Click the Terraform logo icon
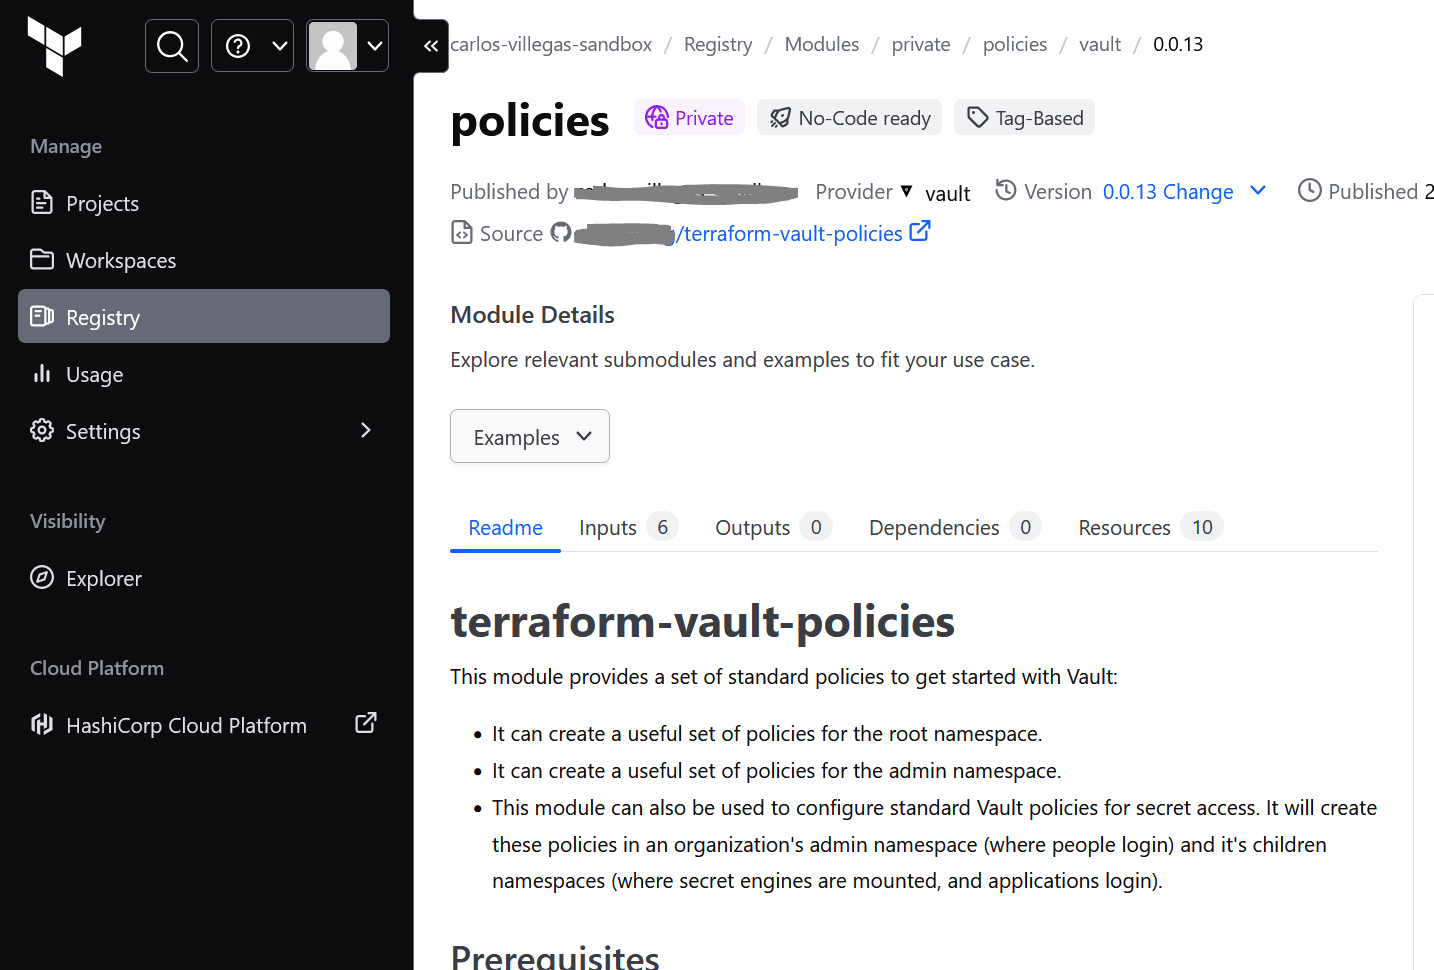 tap(54, 46)
